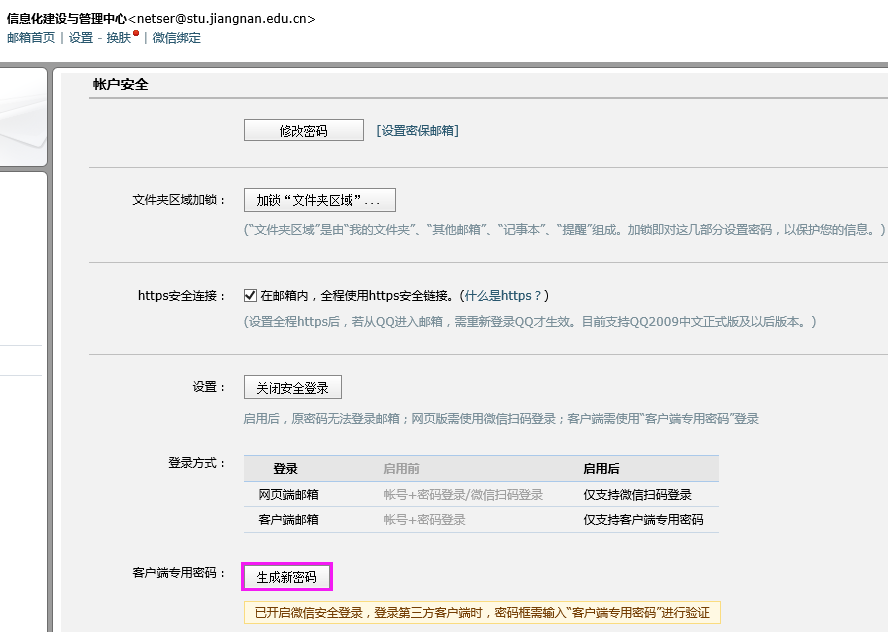
Task: Click the 生成新密码 button
Action: pyautogui.click(x=287, y=577)
